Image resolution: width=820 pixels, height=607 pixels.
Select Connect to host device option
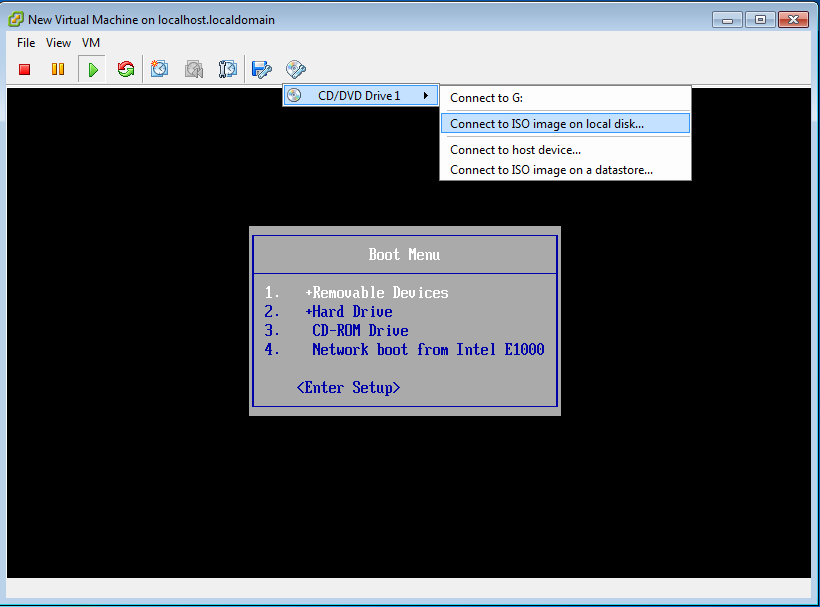pyautogui.click(x=565, y=150)
